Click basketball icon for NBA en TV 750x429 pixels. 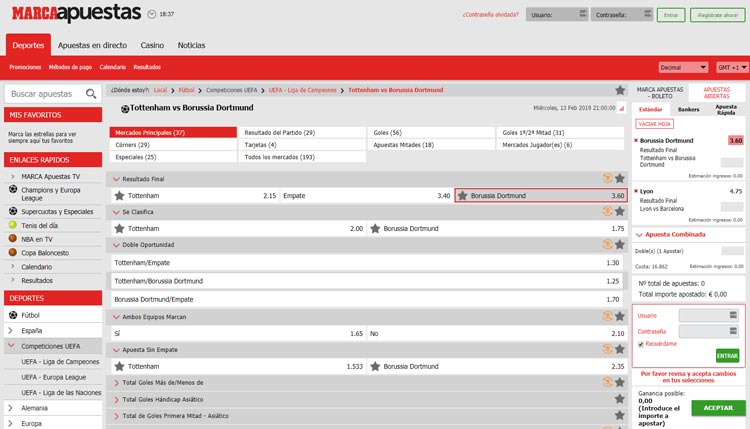click(13, 239)
